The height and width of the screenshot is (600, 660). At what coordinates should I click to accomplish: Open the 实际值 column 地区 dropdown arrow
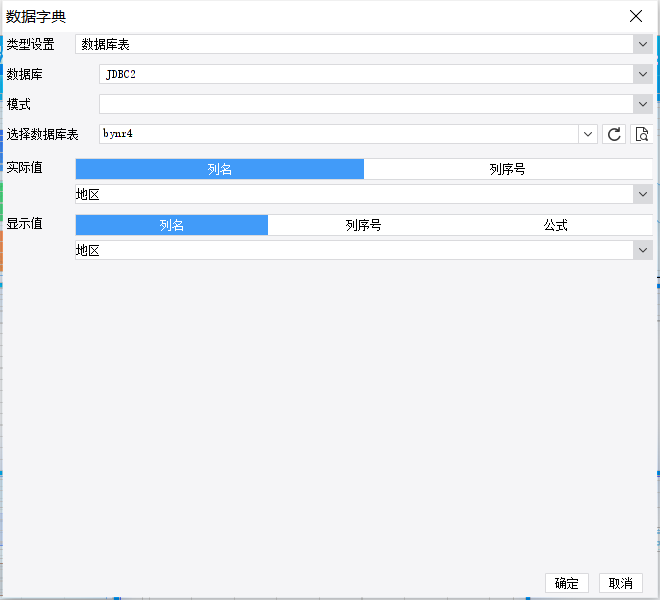(643, 194)
